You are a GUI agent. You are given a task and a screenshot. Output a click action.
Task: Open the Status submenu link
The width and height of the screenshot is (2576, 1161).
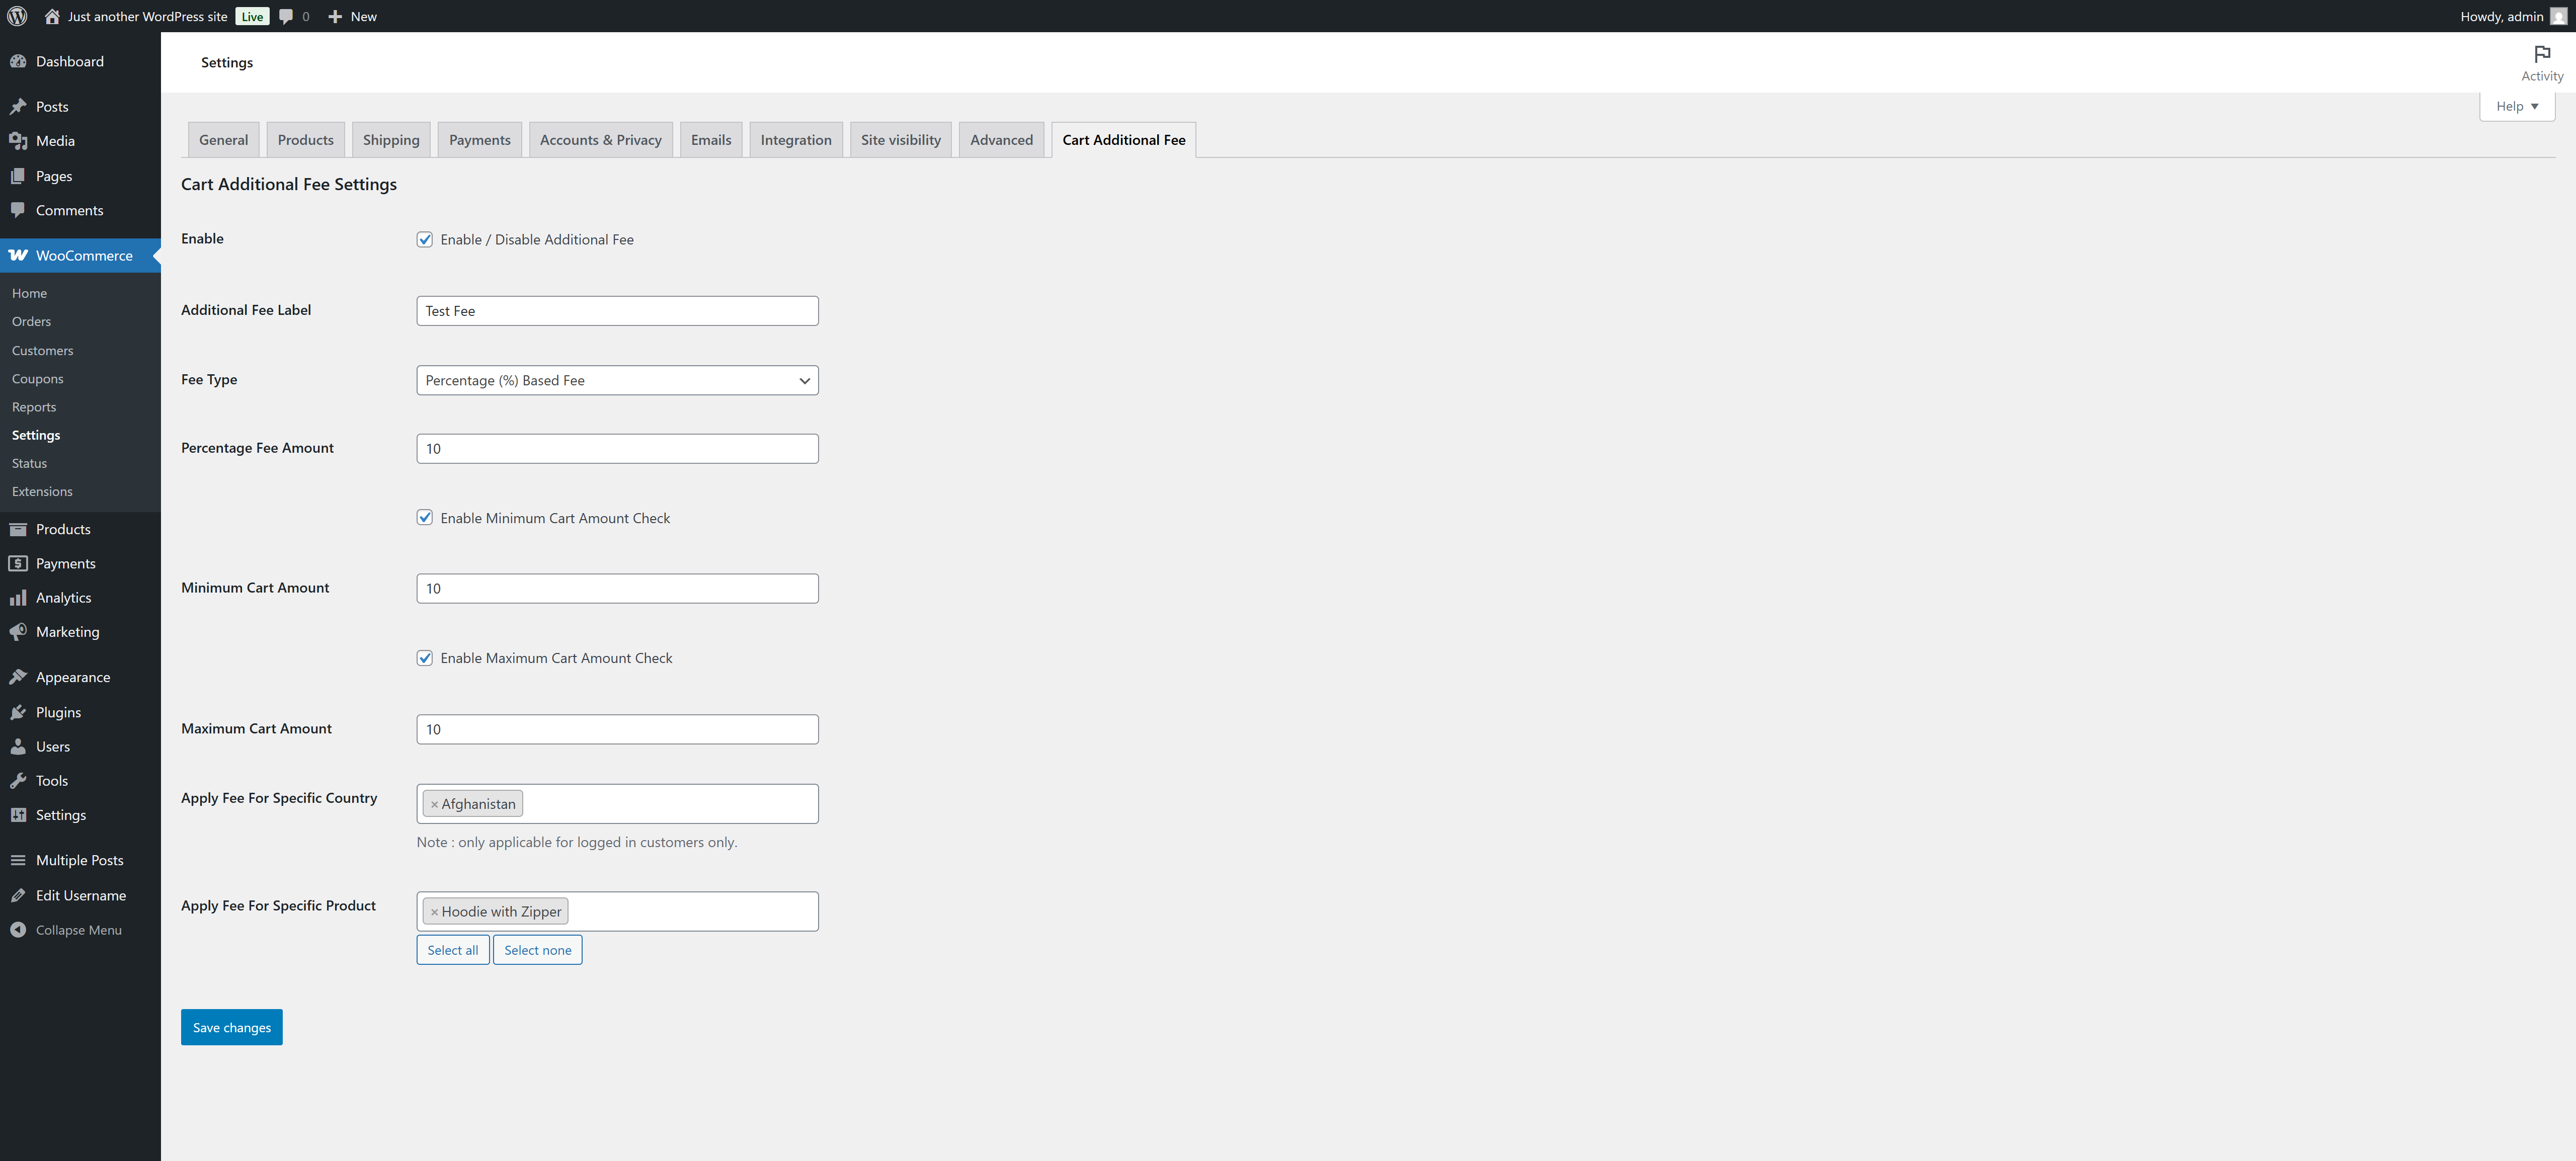[x=29, y=463]
